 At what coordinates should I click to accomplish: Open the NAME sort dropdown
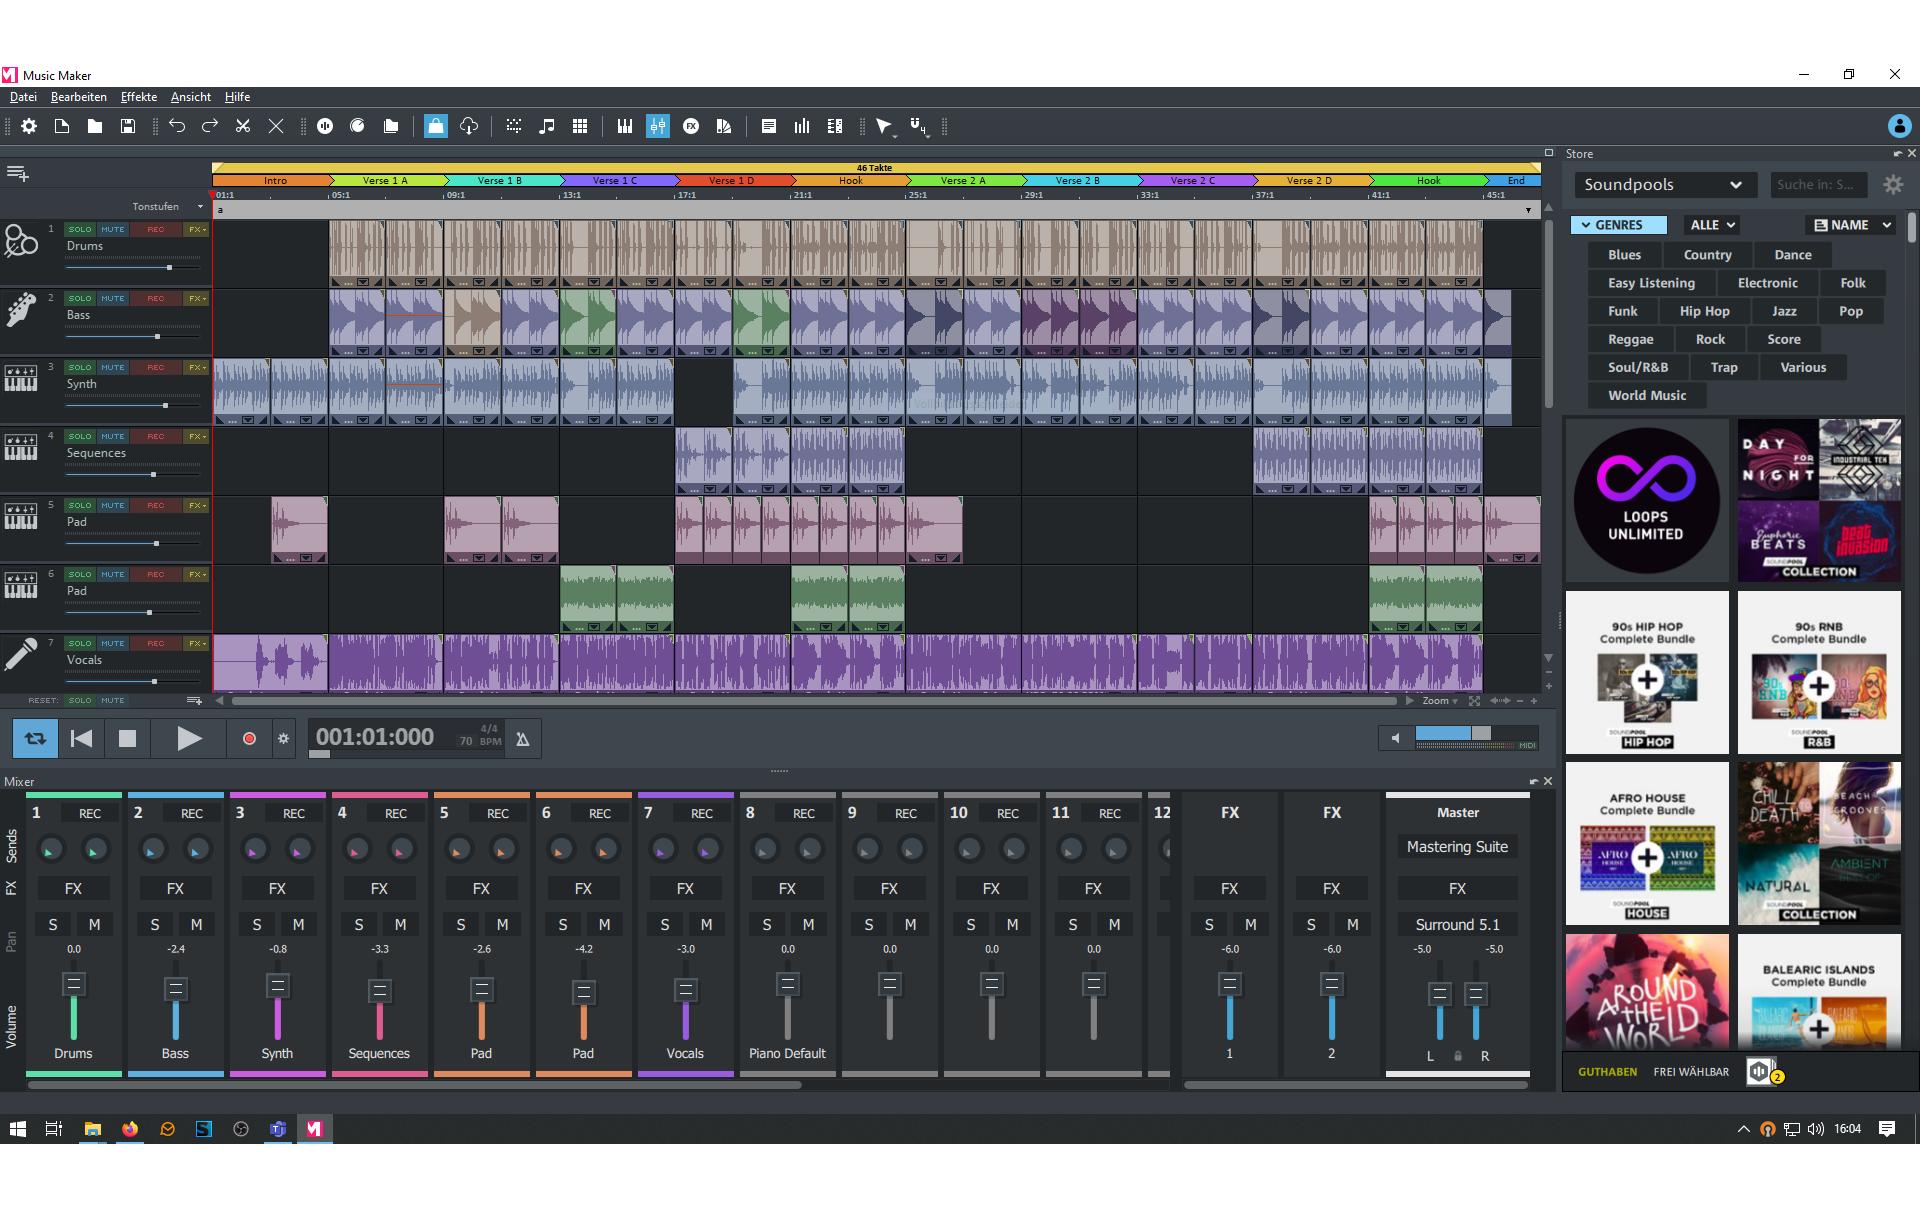pyautogui.click(x=1851, y=225)
